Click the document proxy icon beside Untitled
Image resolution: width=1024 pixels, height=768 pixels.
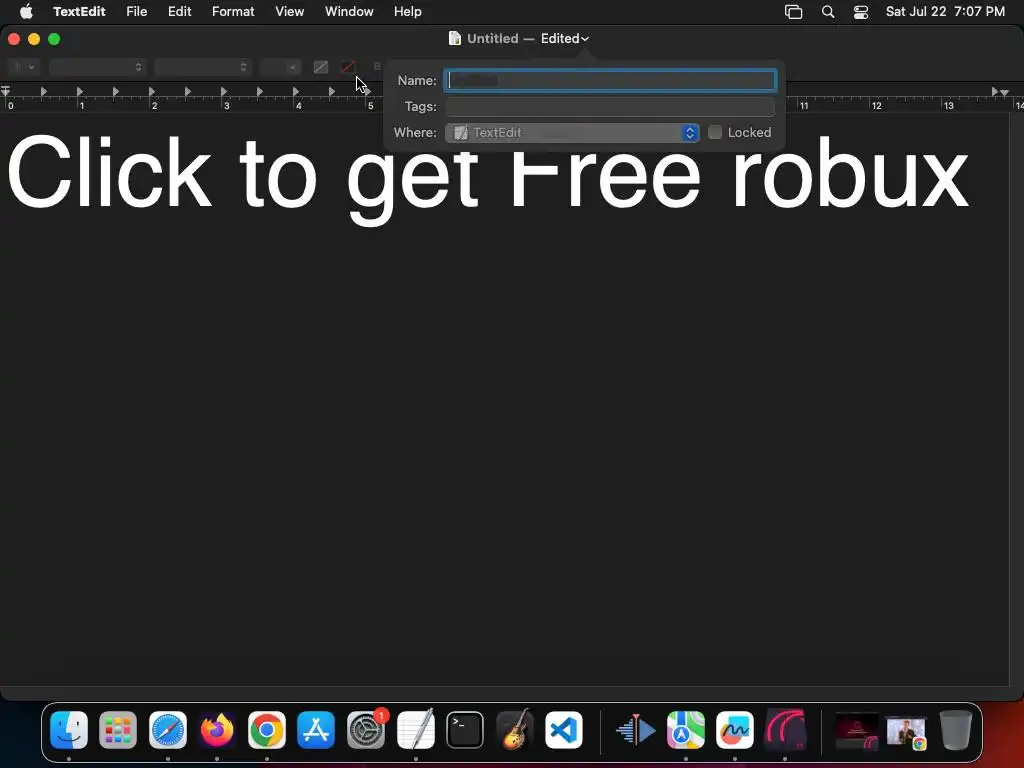(455, 39)
